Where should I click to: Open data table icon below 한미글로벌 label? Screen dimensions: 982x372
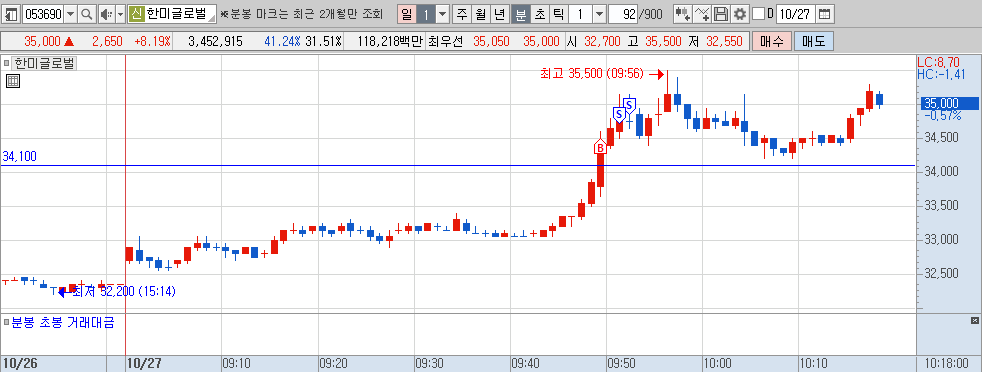(13, 81)
